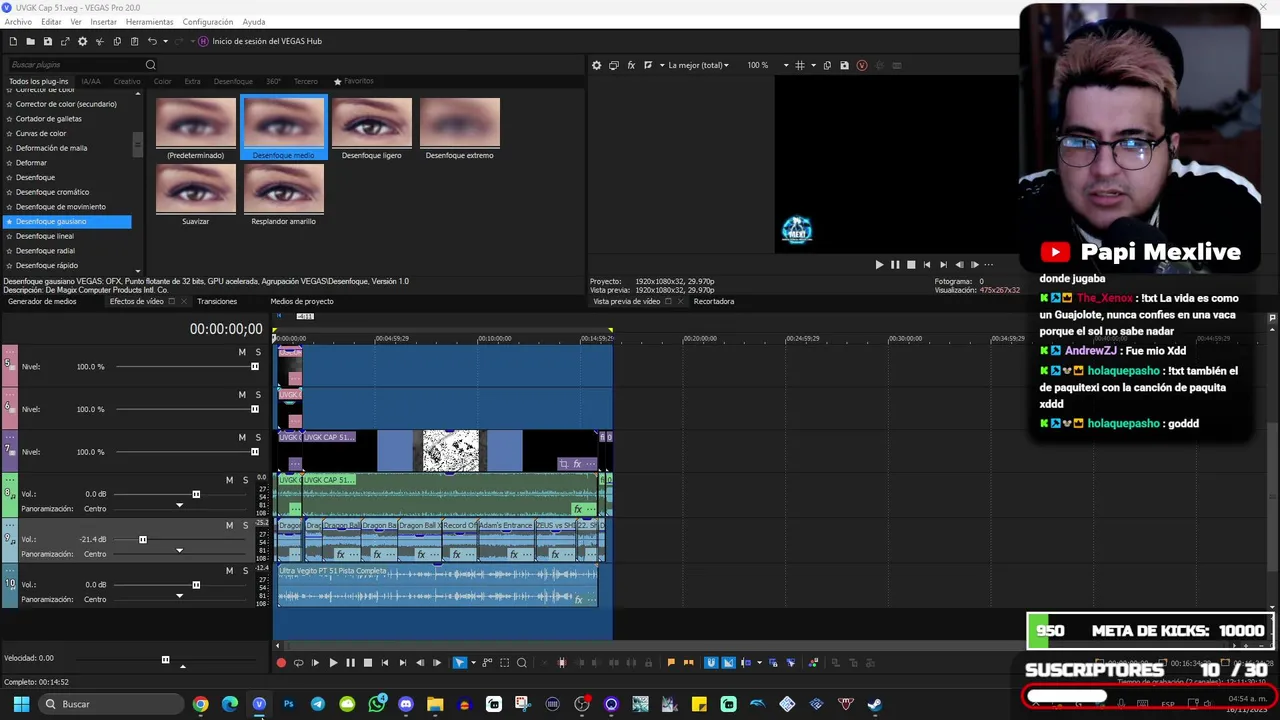Stop playback on the timeline transport bar
The image size is (1280, 720).
(x=368, y=663)
